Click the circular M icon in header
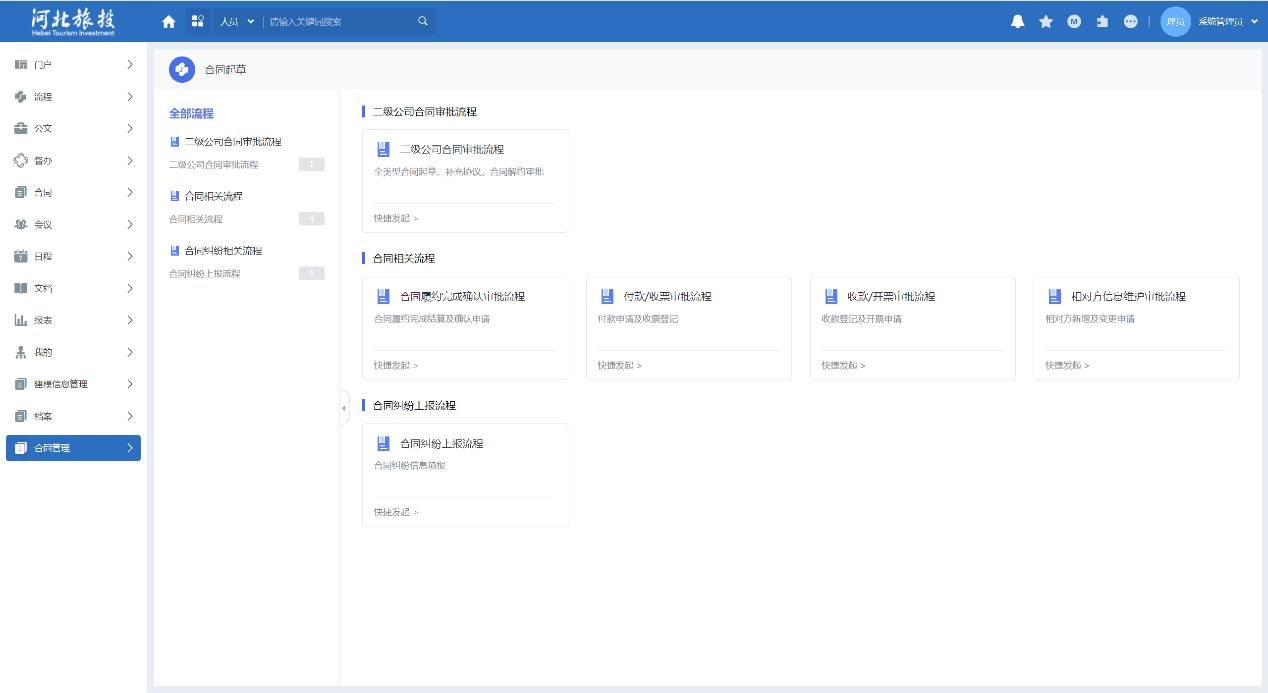 click(x=1074, y=21)
